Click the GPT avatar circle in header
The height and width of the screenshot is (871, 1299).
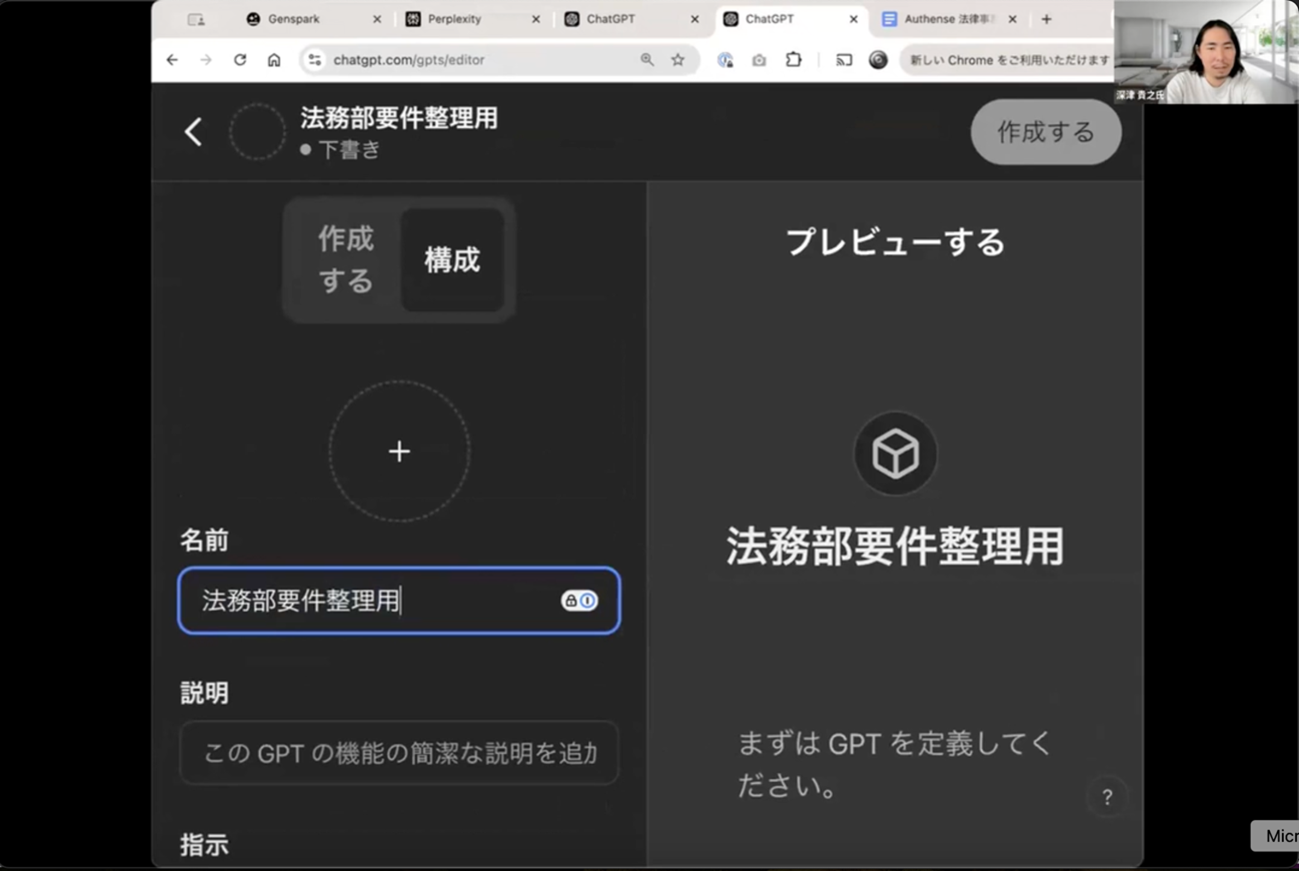pos(257,131)
